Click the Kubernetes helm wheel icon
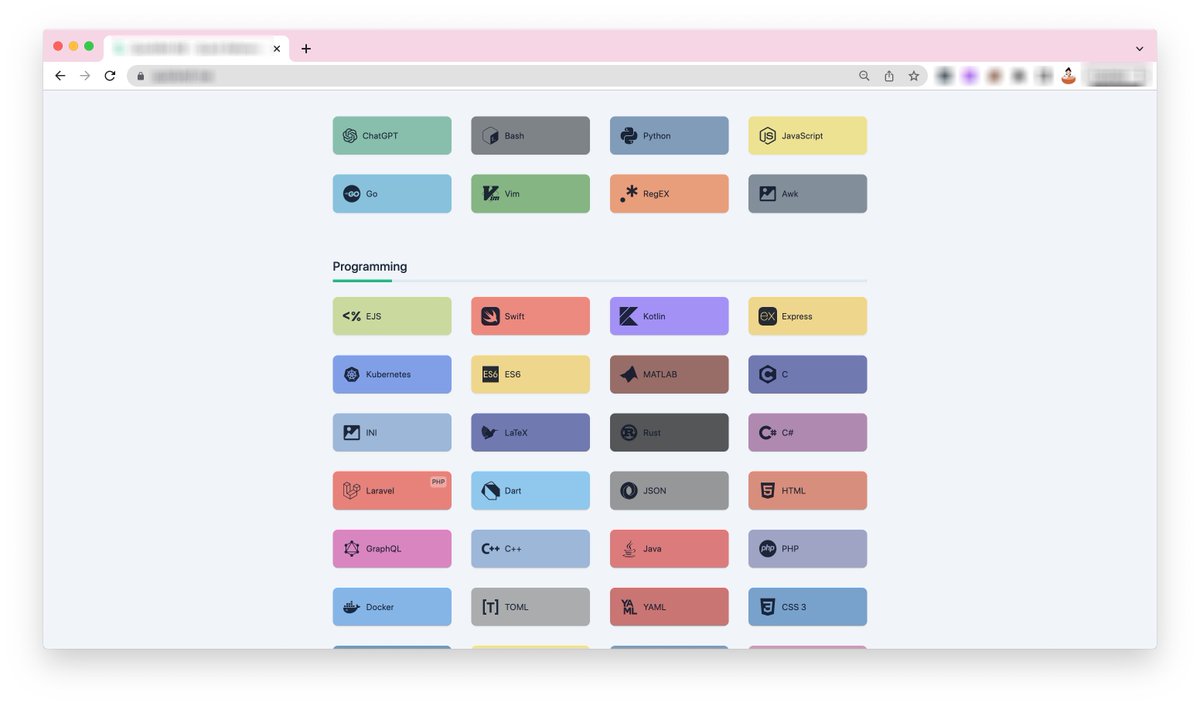Image resolution: width=1200 pixels, height=706 pixels. 351,375
